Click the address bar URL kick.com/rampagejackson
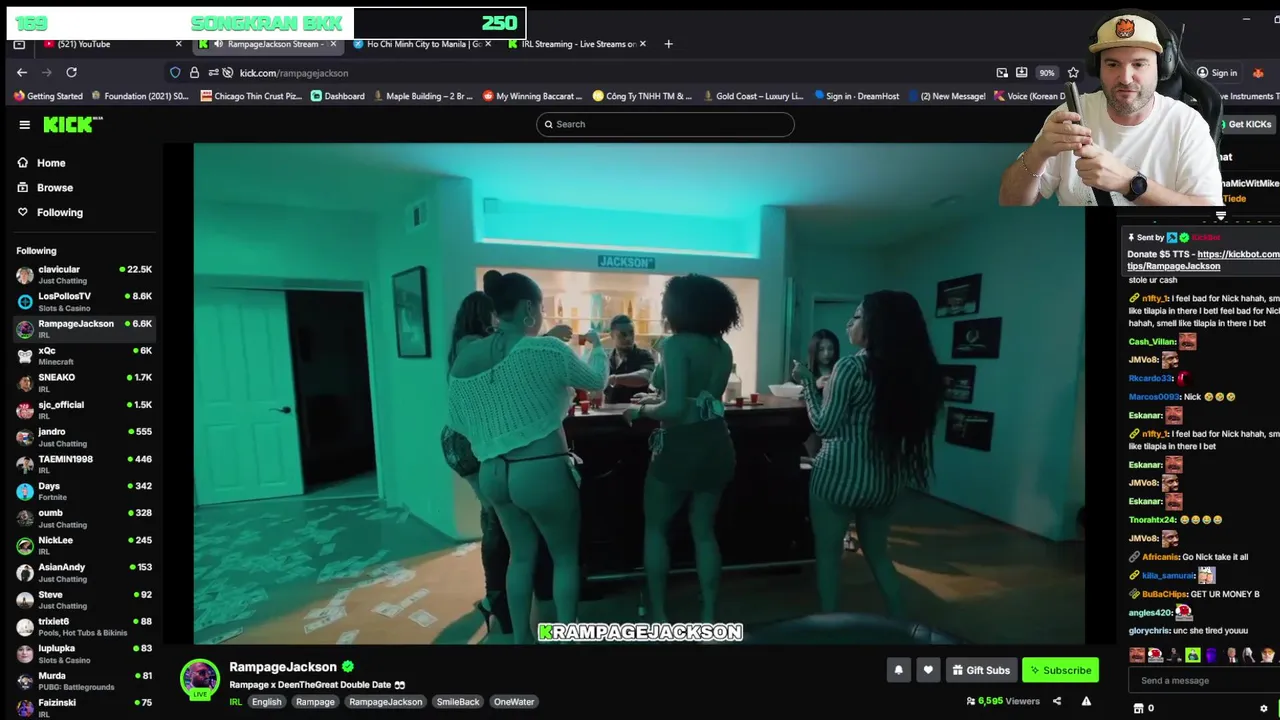This screenshot has width=1280, height=720. point(294,73)
